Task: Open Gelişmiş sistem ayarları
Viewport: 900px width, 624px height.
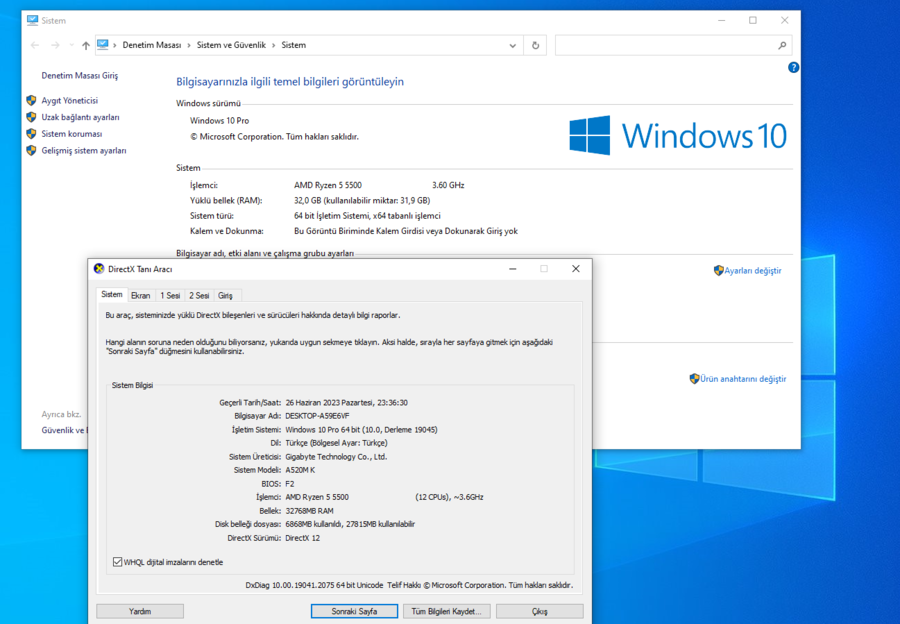Action: [84, 150]
